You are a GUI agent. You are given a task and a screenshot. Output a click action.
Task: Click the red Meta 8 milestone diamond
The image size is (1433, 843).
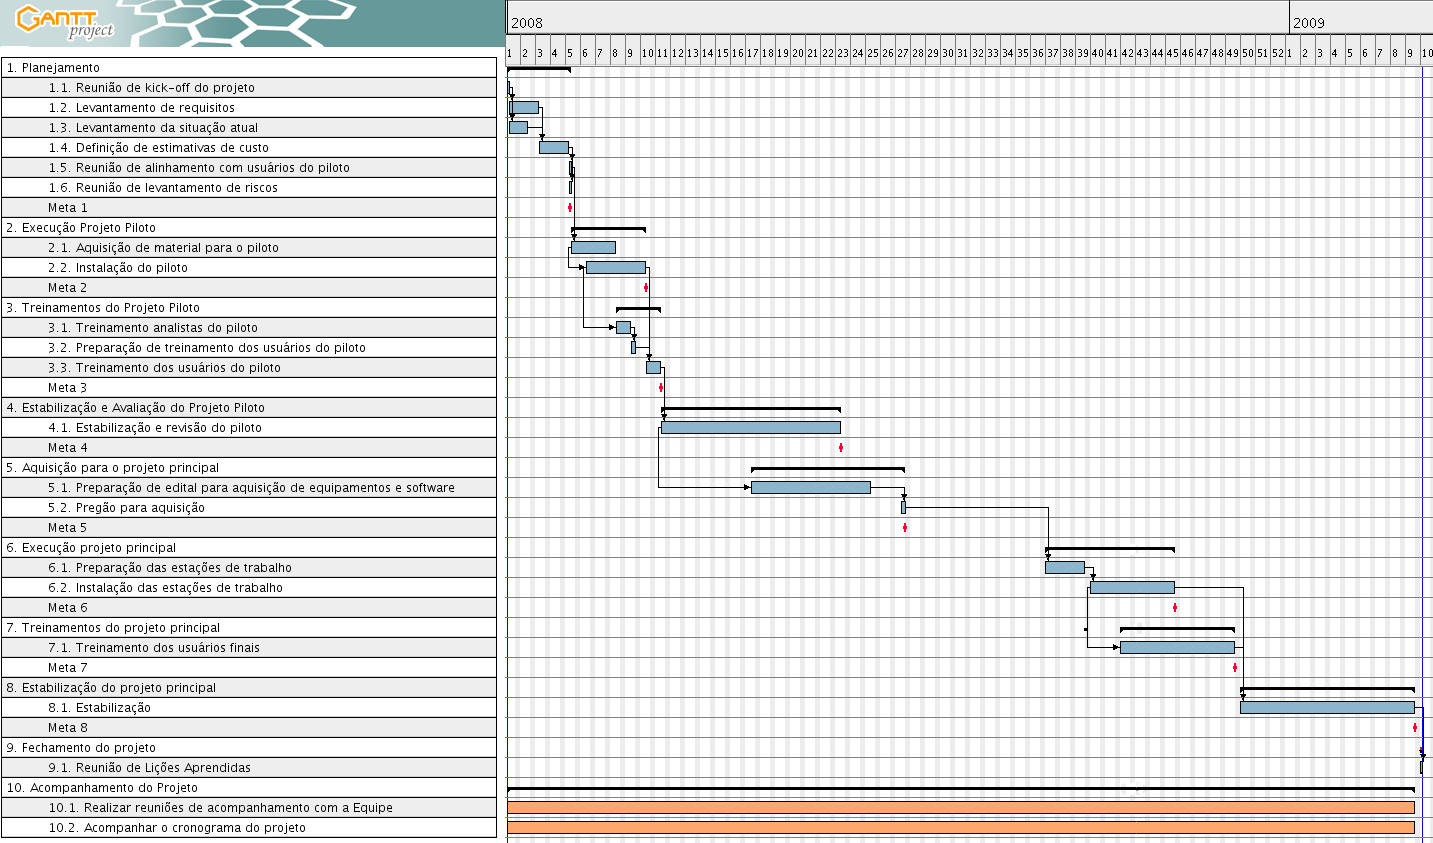[x=1415, y=728]
